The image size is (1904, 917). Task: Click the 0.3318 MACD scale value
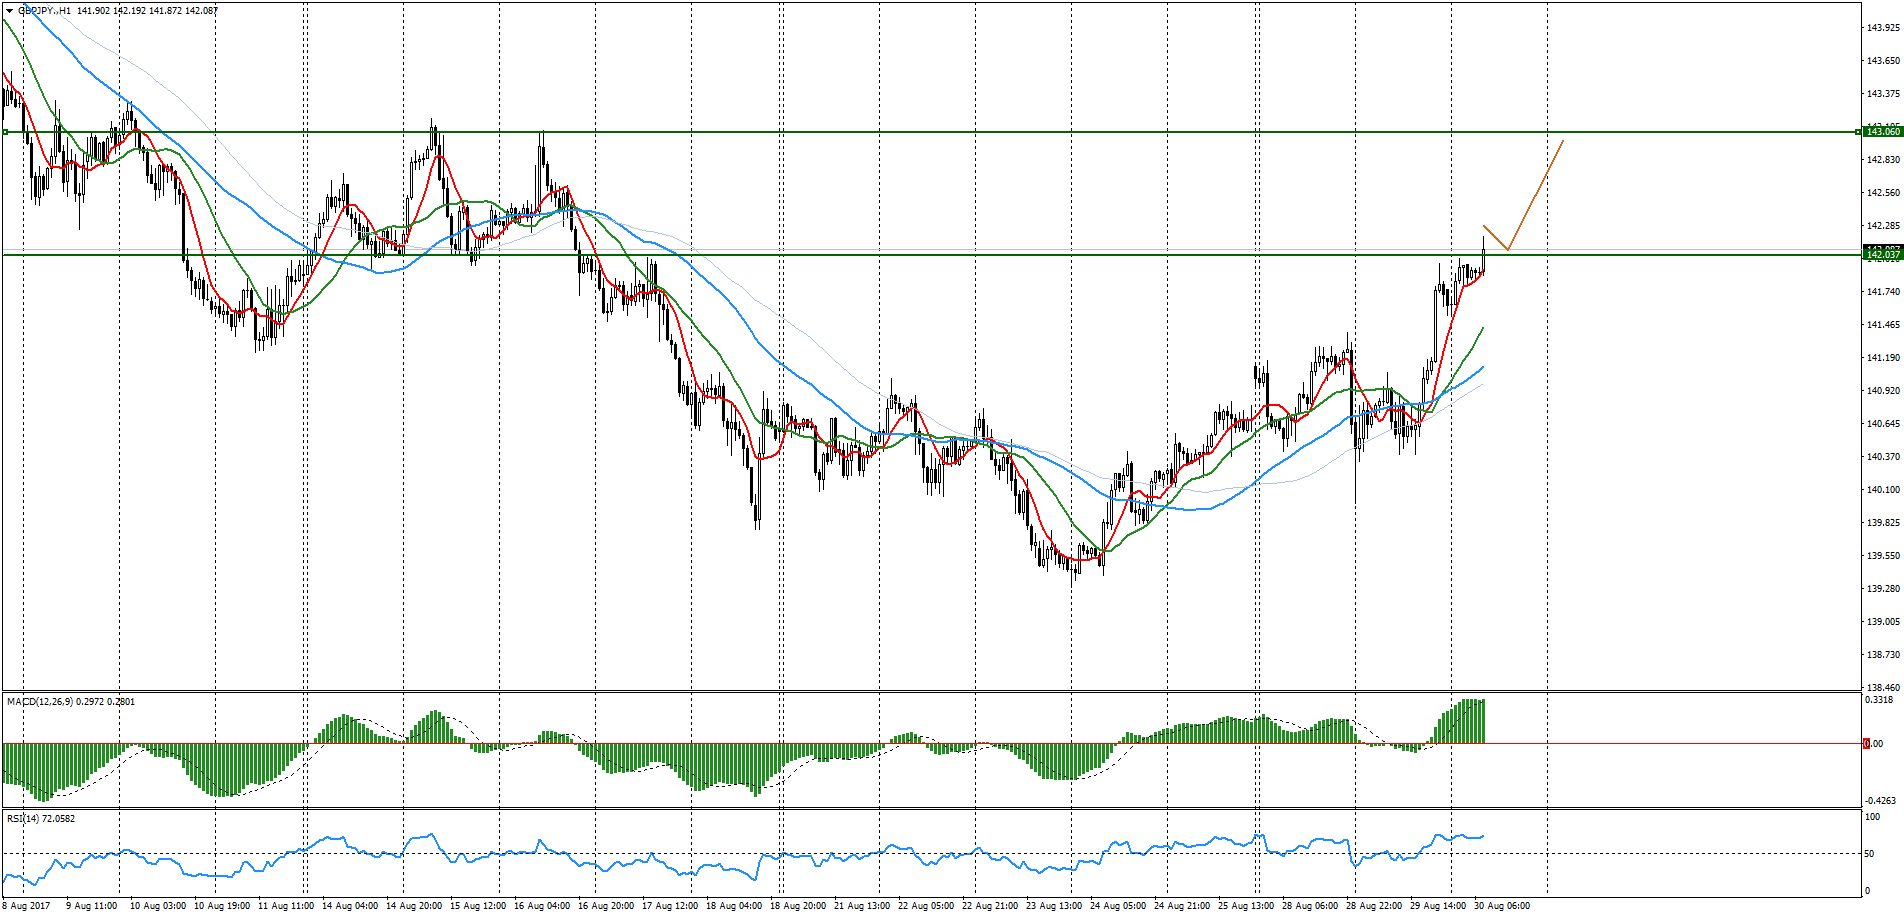tap(1879, 700)
